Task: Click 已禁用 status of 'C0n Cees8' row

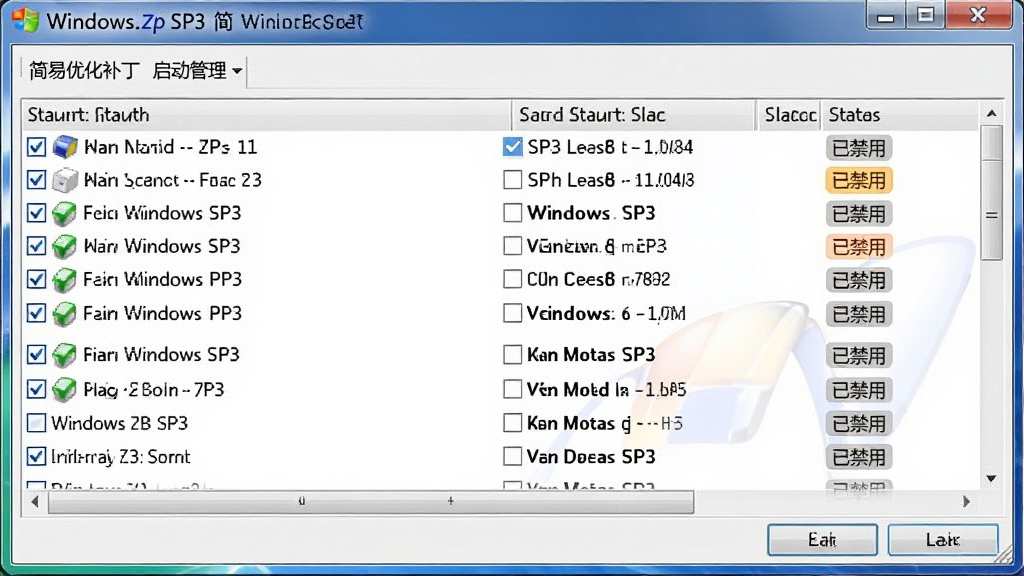Action: [x=859, y=280]
